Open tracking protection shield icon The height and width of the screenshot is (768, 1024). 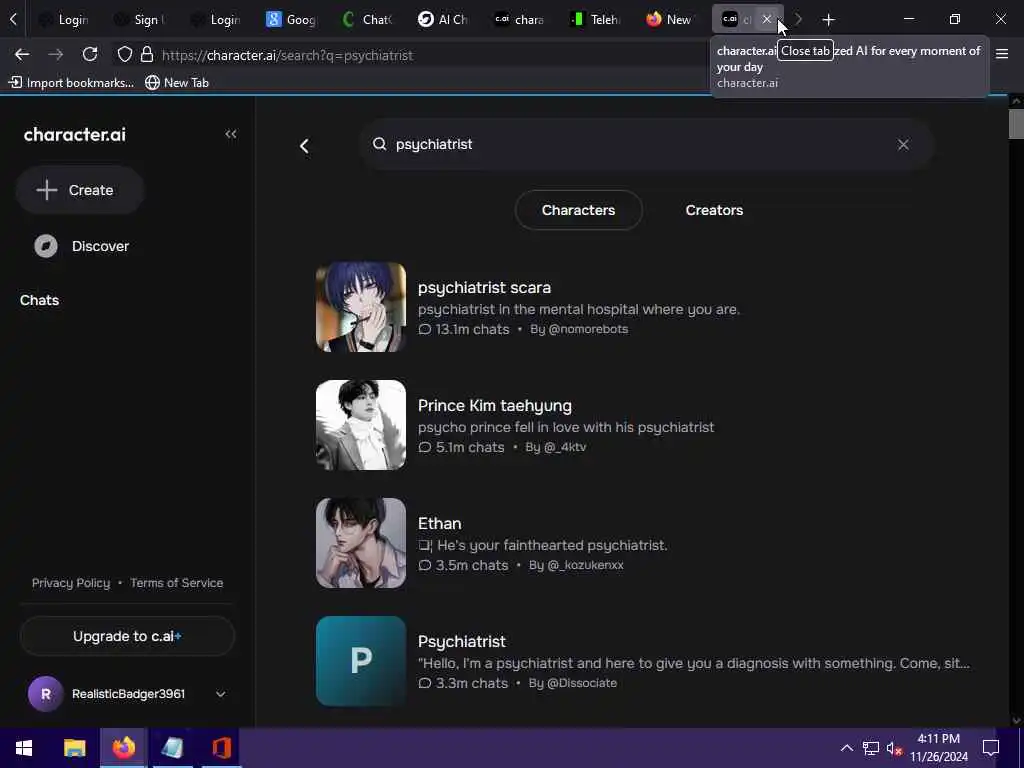point(125,55)
